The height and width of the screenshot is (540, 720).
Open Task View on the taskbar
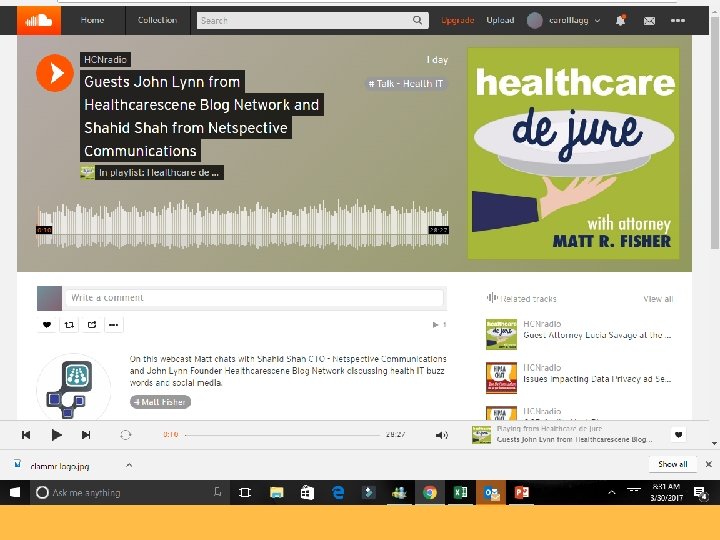click(245, 492)
